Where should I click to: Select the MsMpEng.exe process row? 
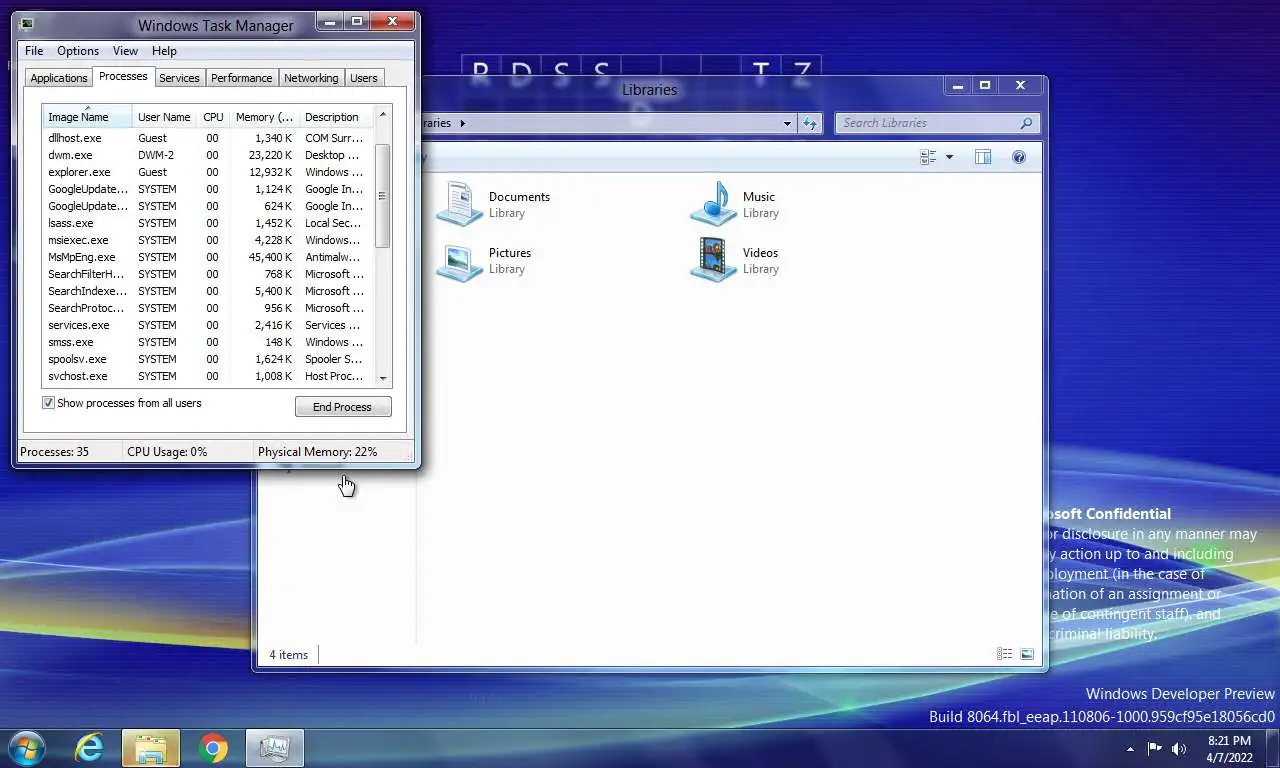point(208,257)
